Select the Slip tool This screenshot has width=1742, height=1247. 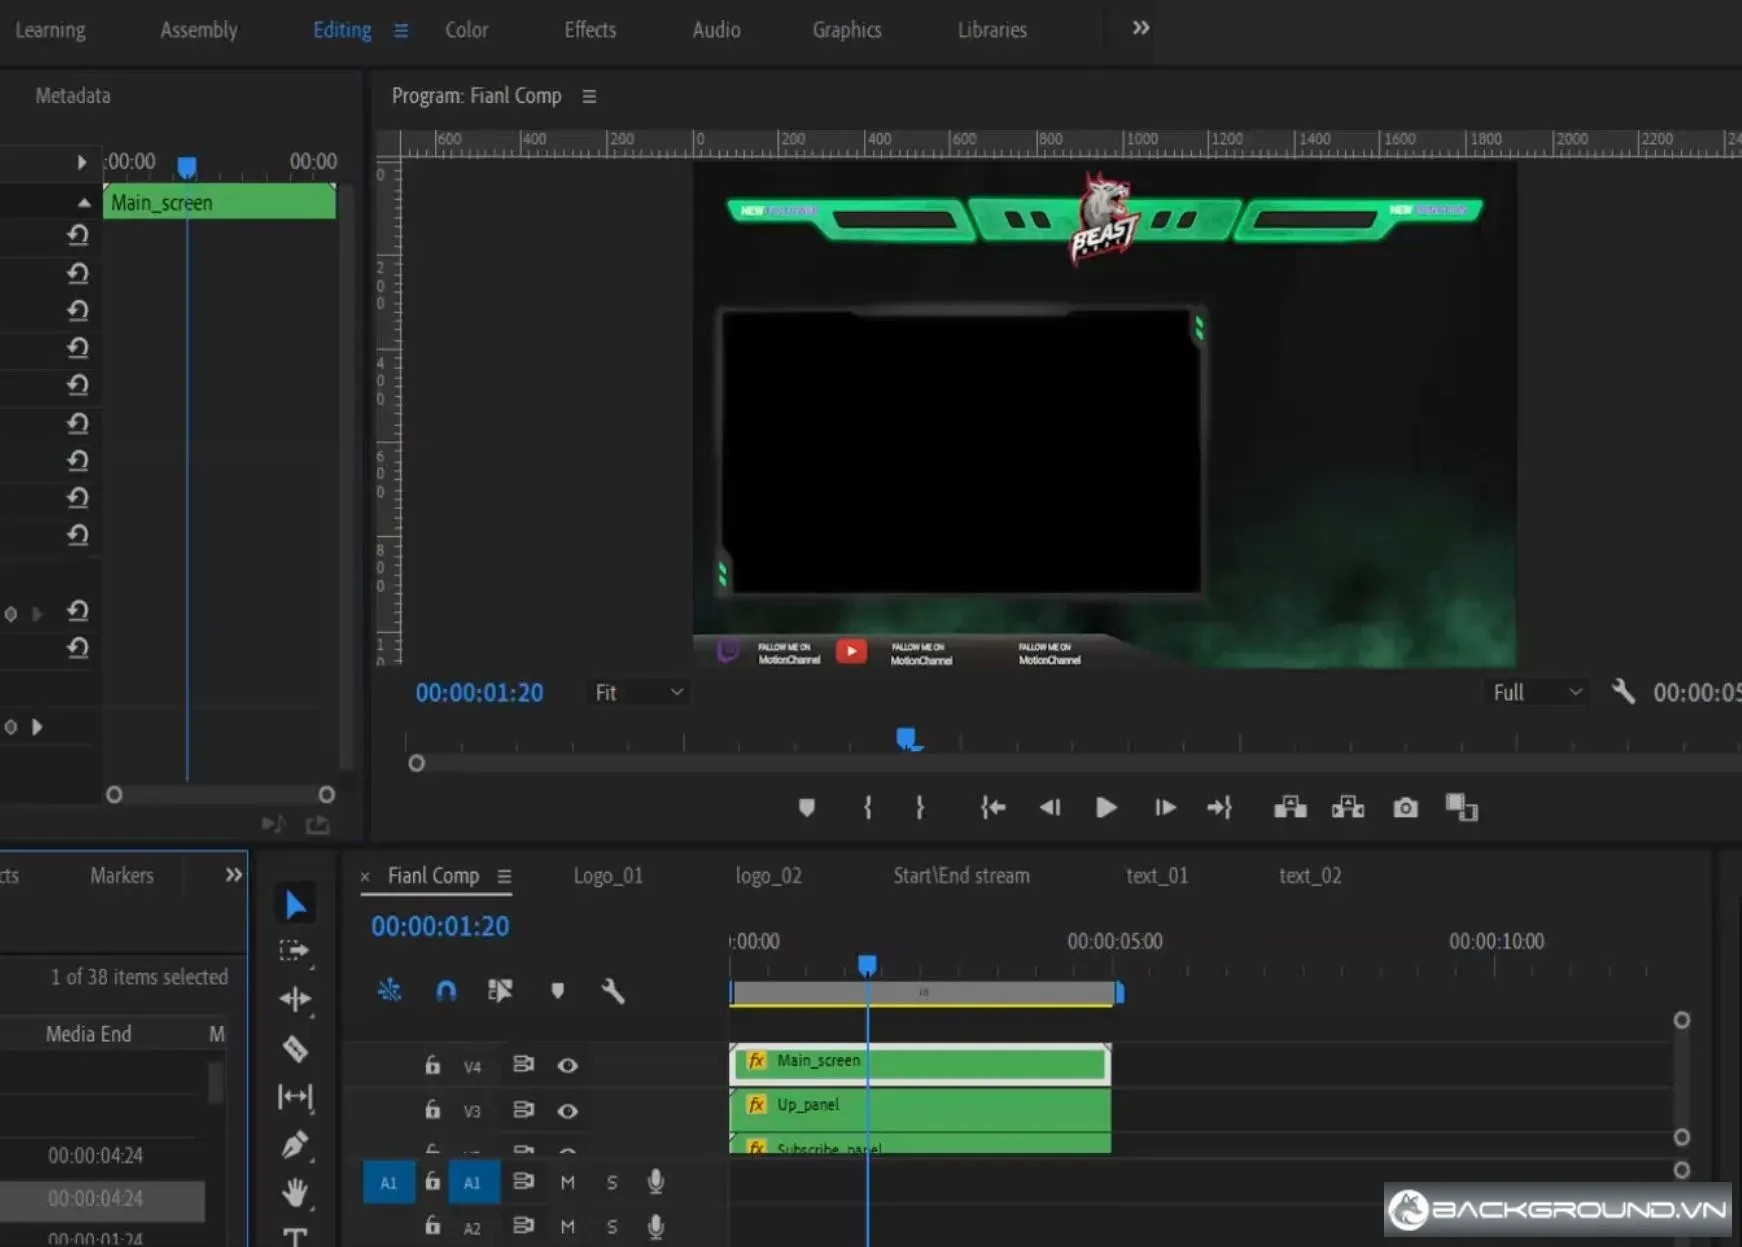pyautogui.click(x=295, y=1097)
